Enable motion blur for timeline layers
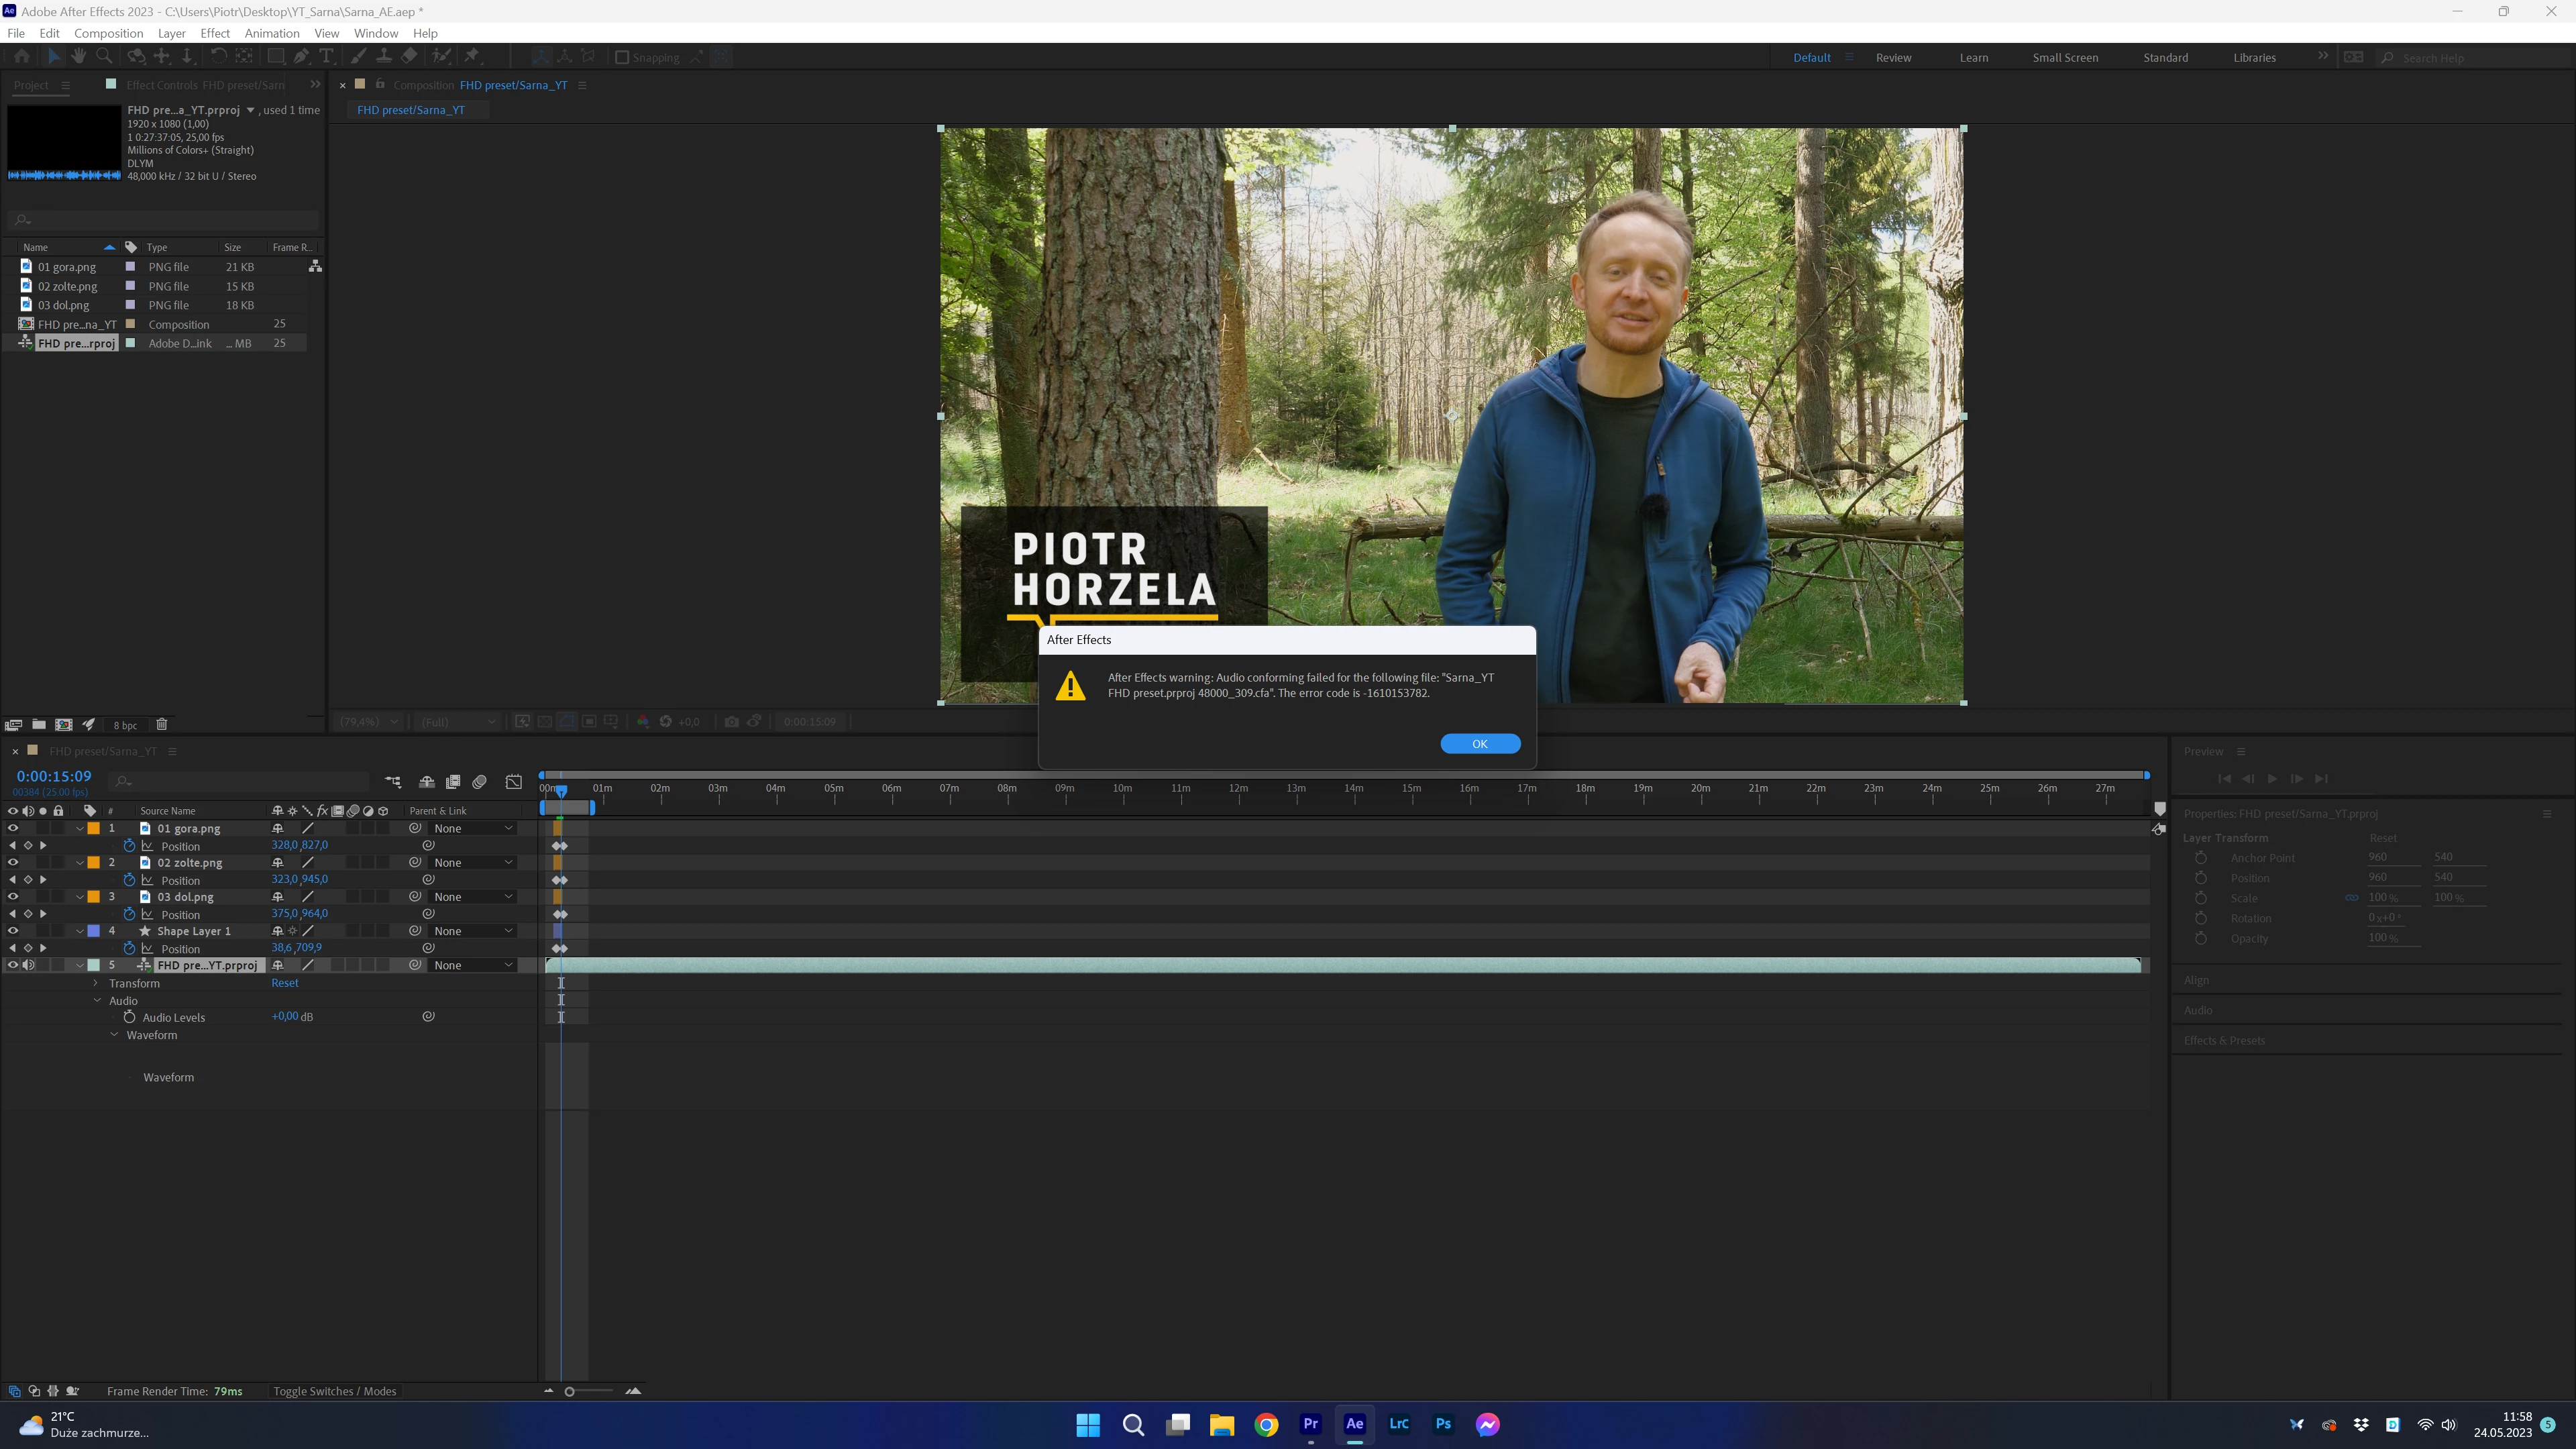The image size is (2576, 1449). (479, 782)
